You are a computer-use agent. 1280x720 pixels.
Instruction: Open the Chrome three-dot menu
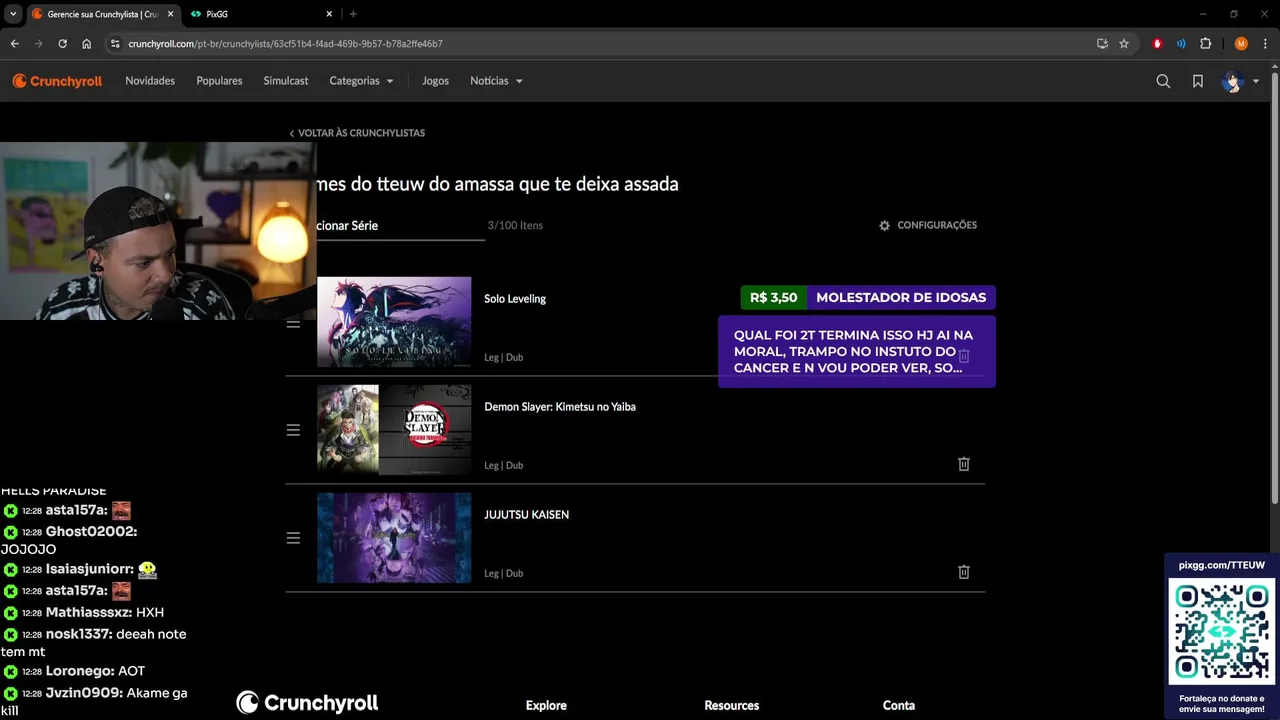point(1265,44)
